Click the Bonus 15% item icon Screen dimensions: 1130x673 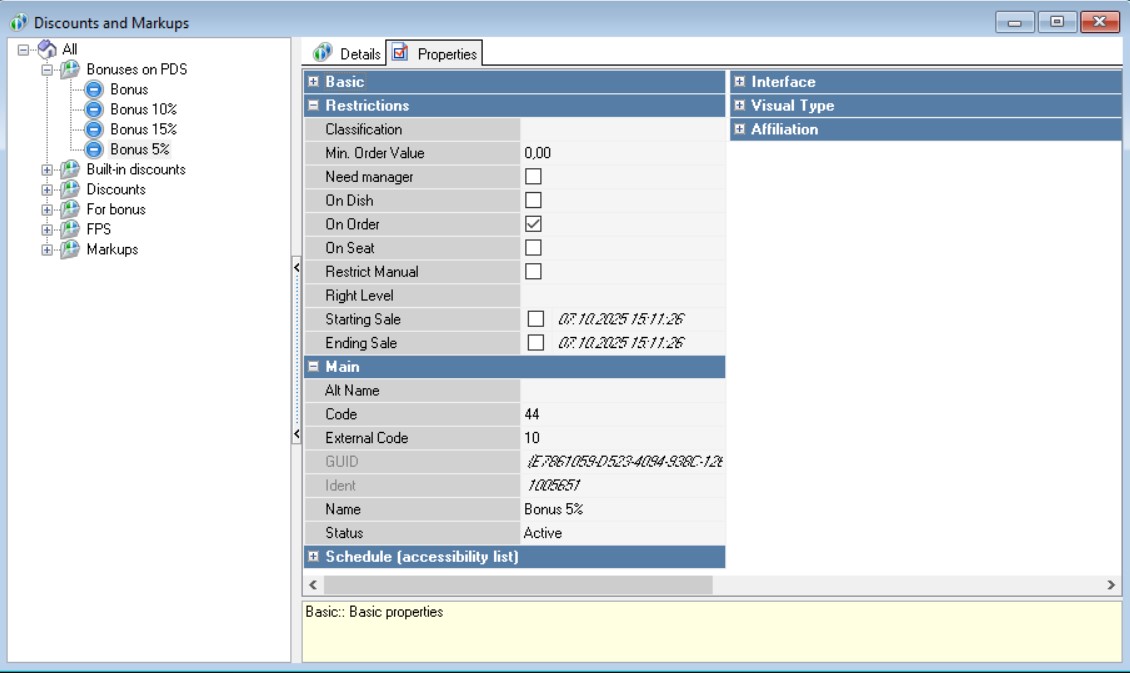point(94,129)
